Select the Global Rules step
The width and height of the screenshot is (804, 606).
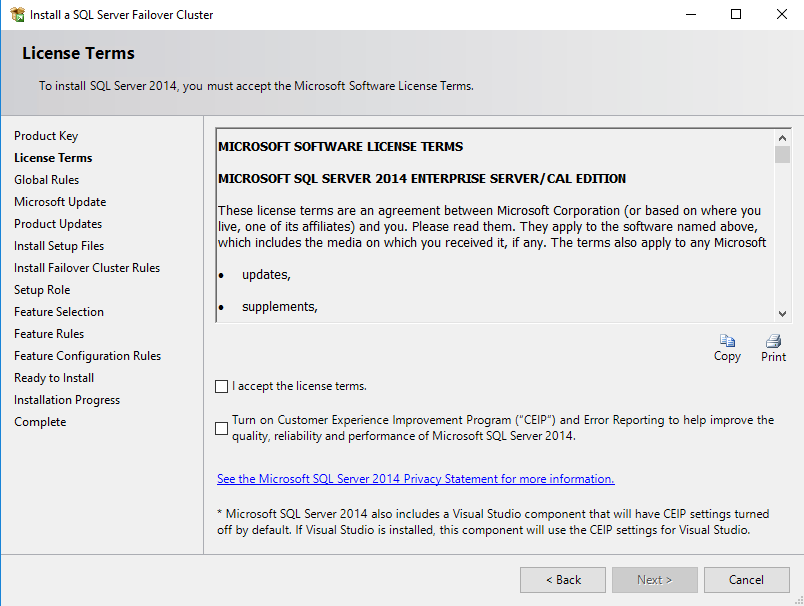pos(47,180)
